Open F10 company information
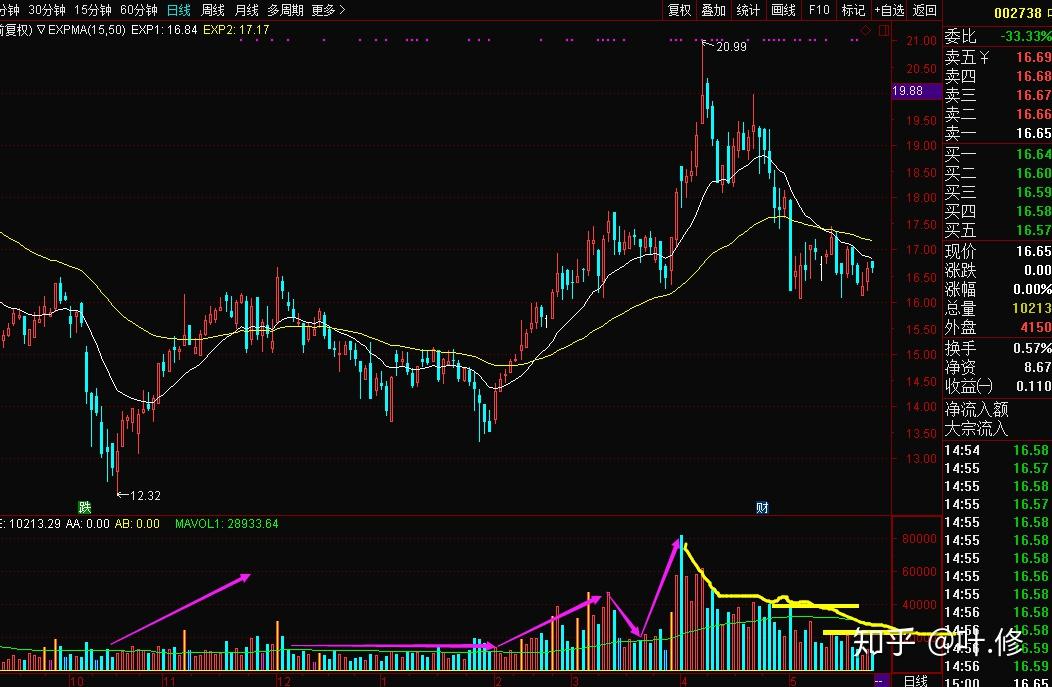This screenshot has width=1052, height=687. (819, 10)
